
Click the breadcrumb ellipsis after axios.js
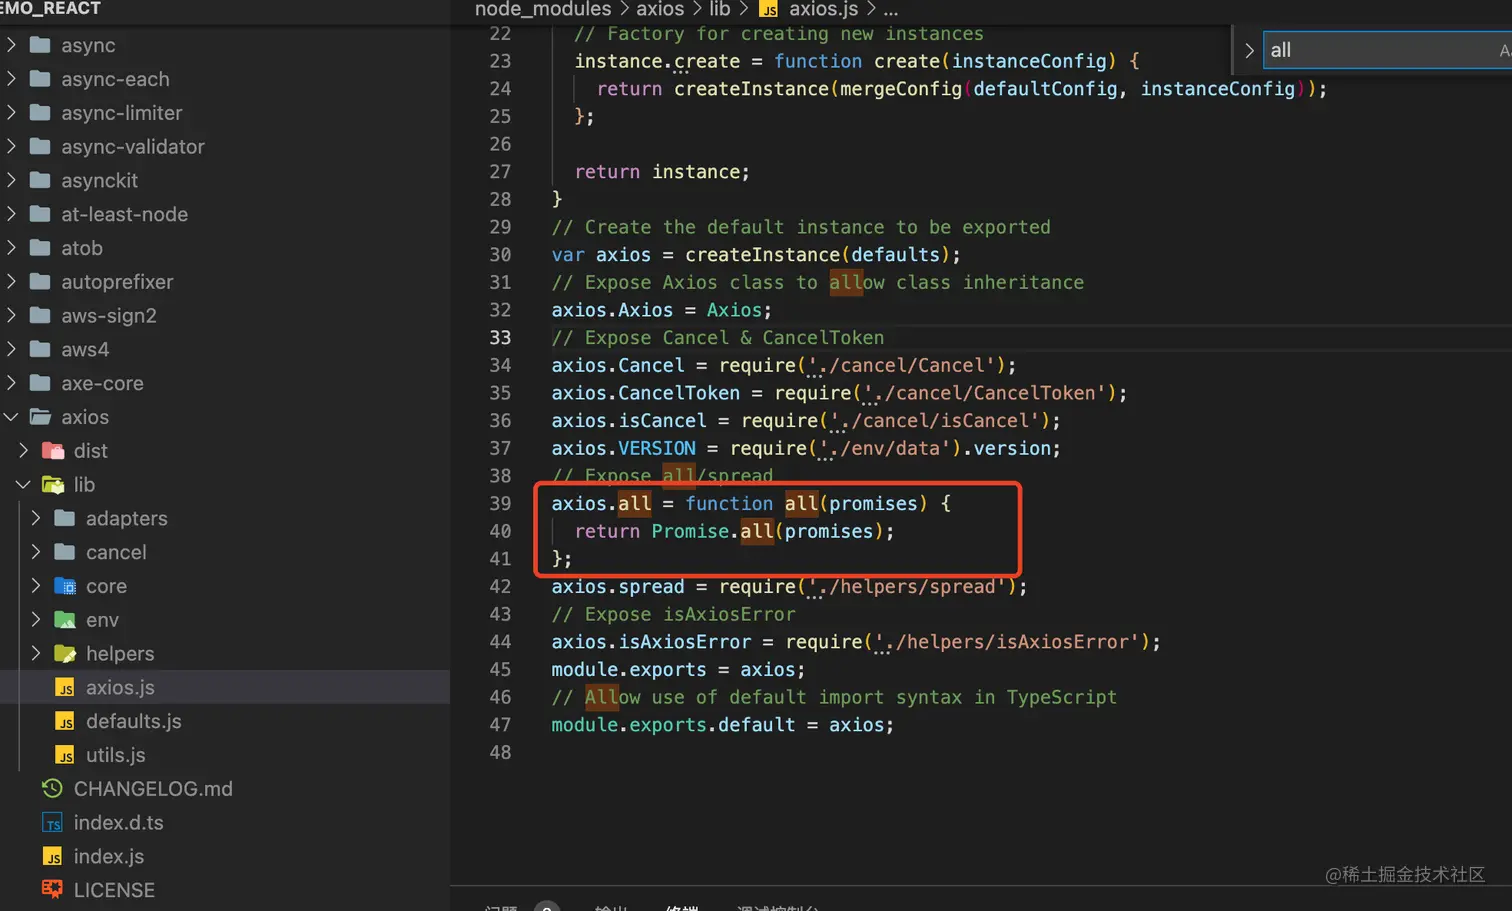click(x=890, y=11)
